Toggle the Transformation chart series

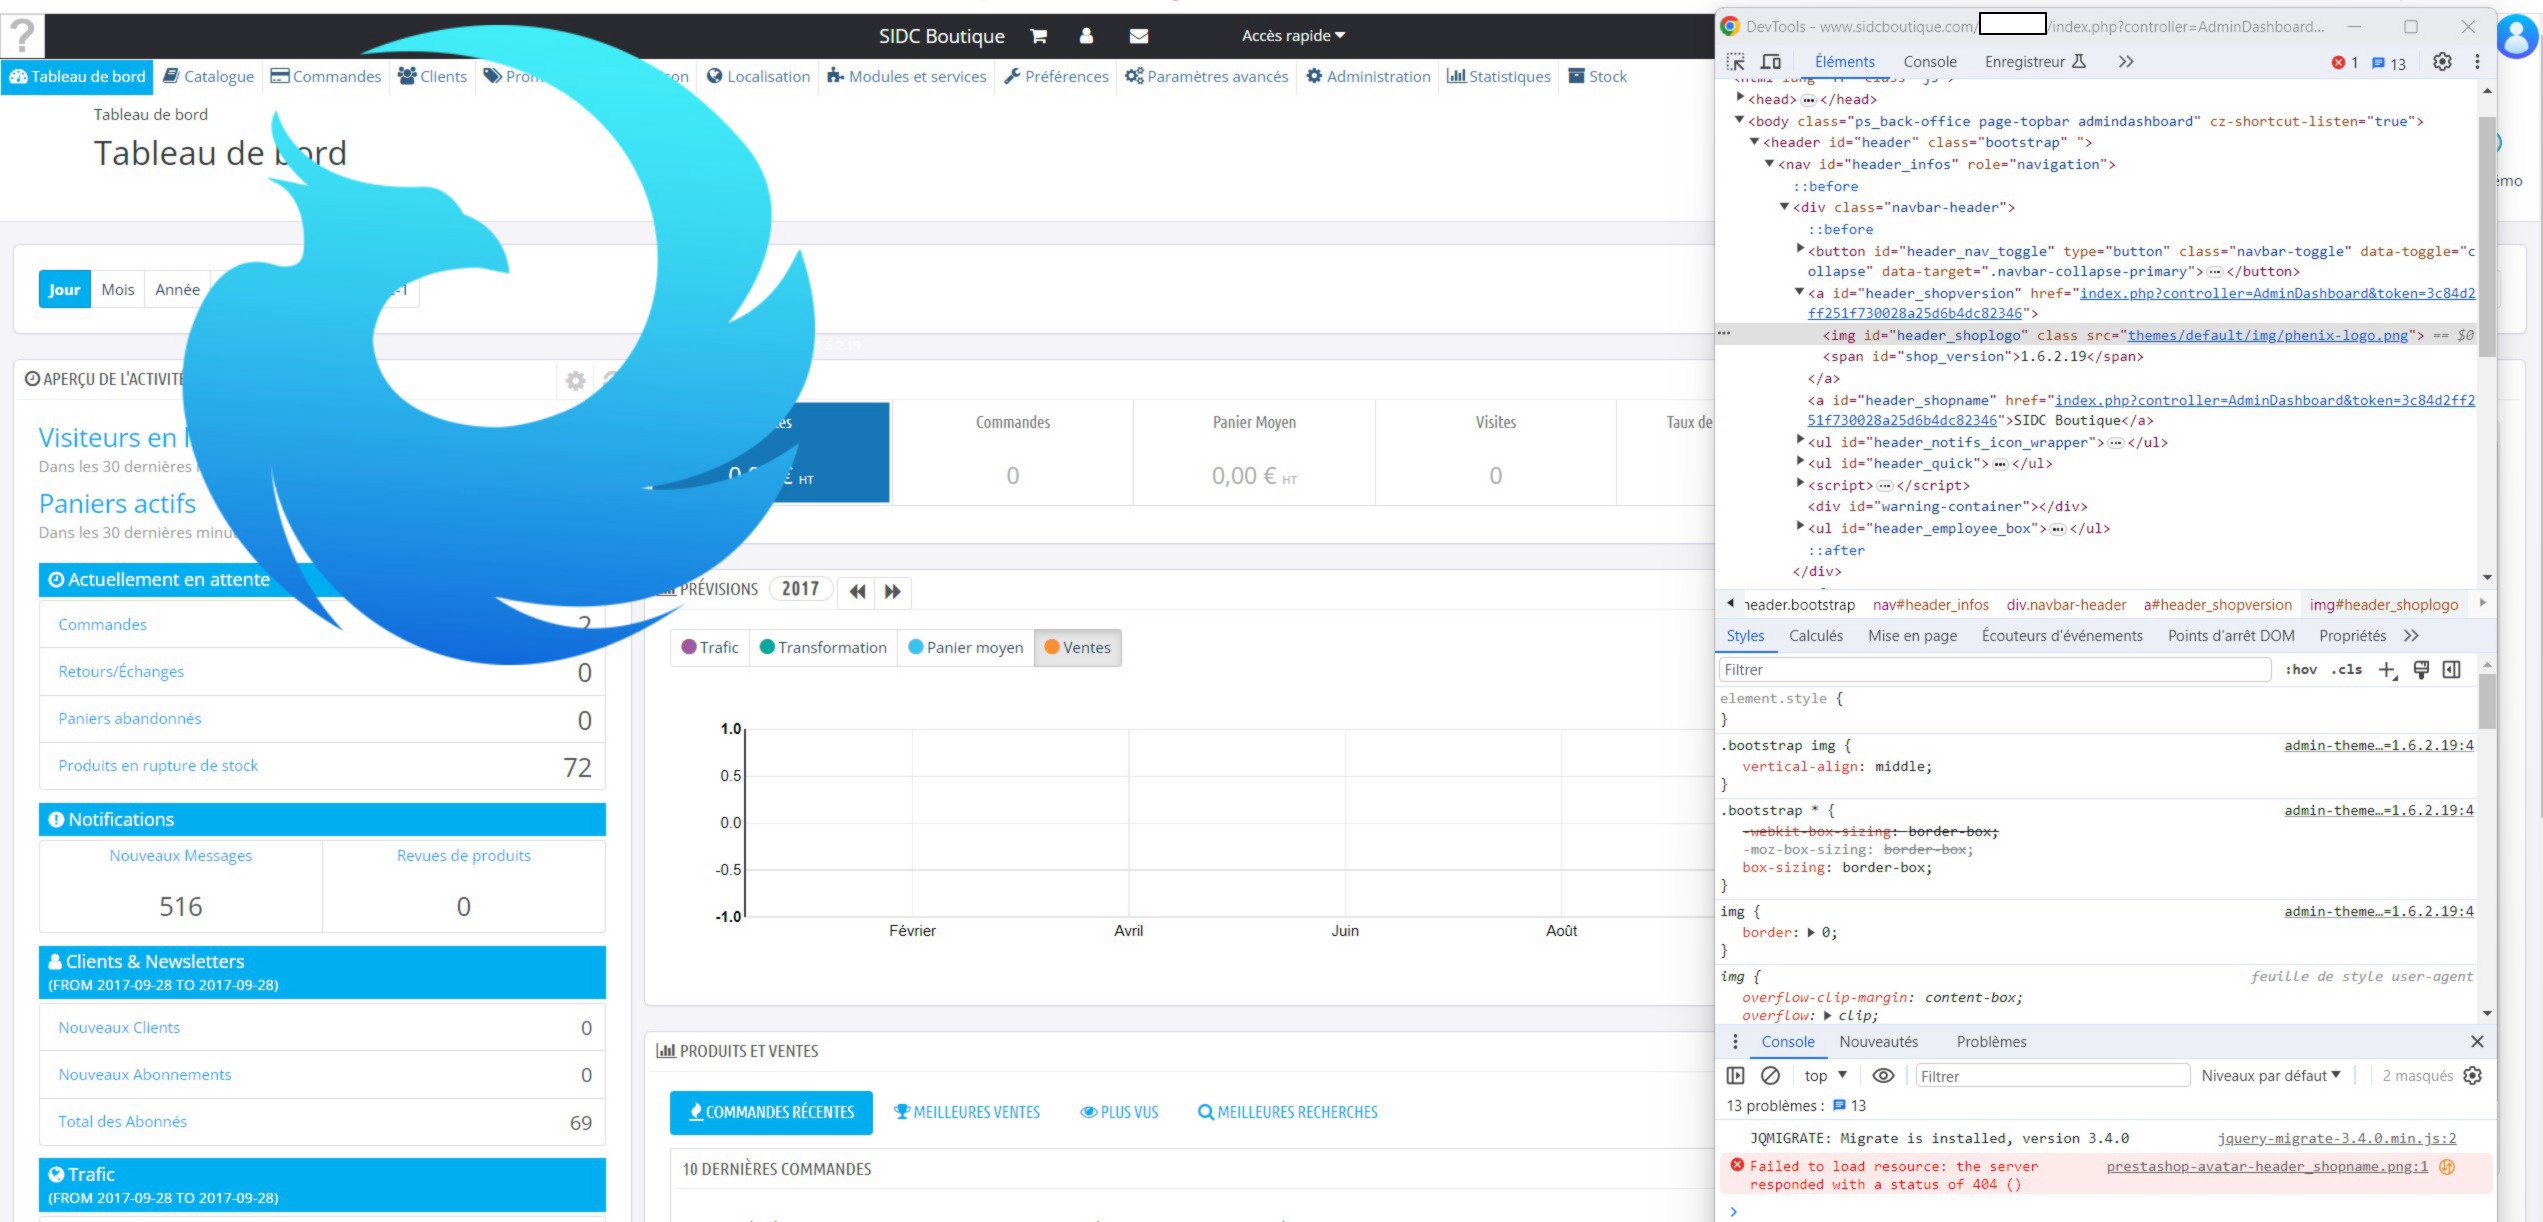823,647
